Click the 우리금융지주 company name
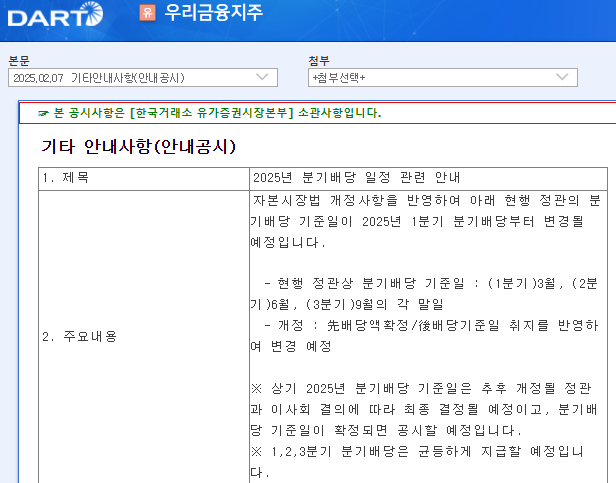The width and height of the screenshot is (616, 483). [x=213, y=13]
